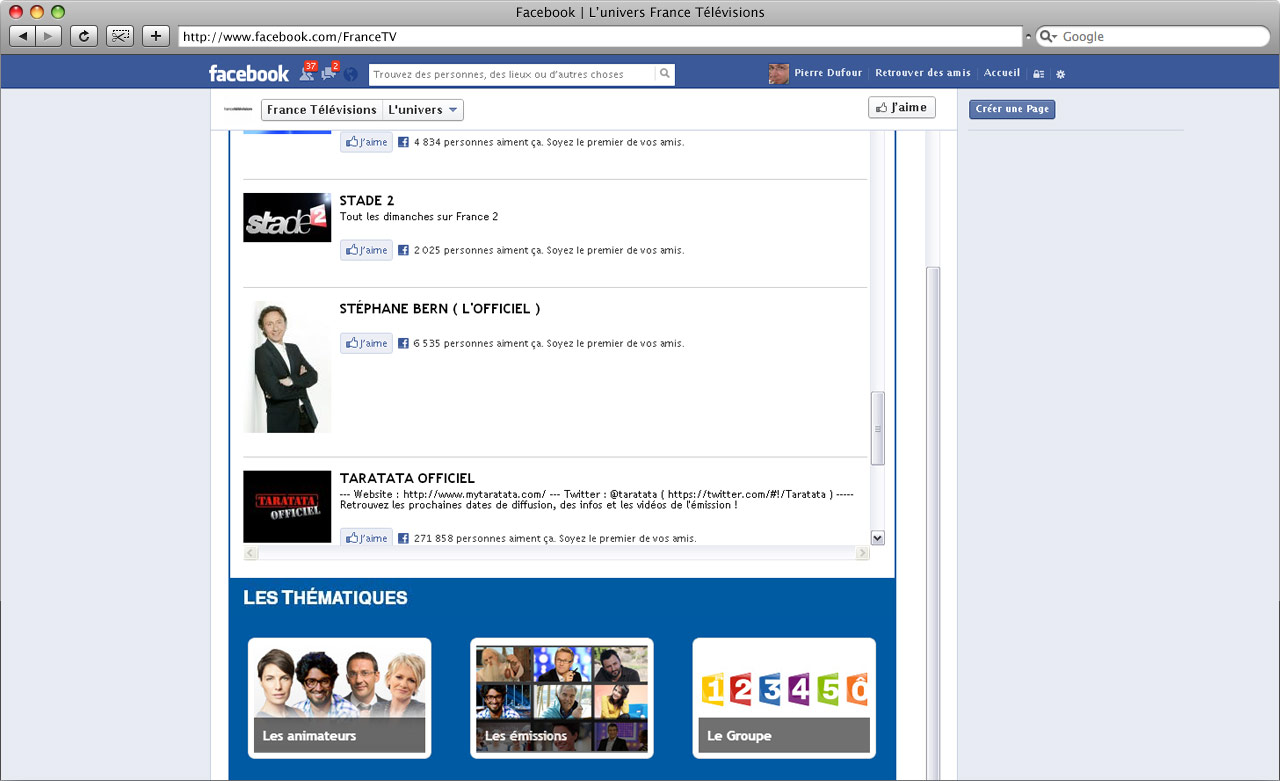Click the search magnifier button in Facebook bar
Screen dimensions: 1280x781
664,74
